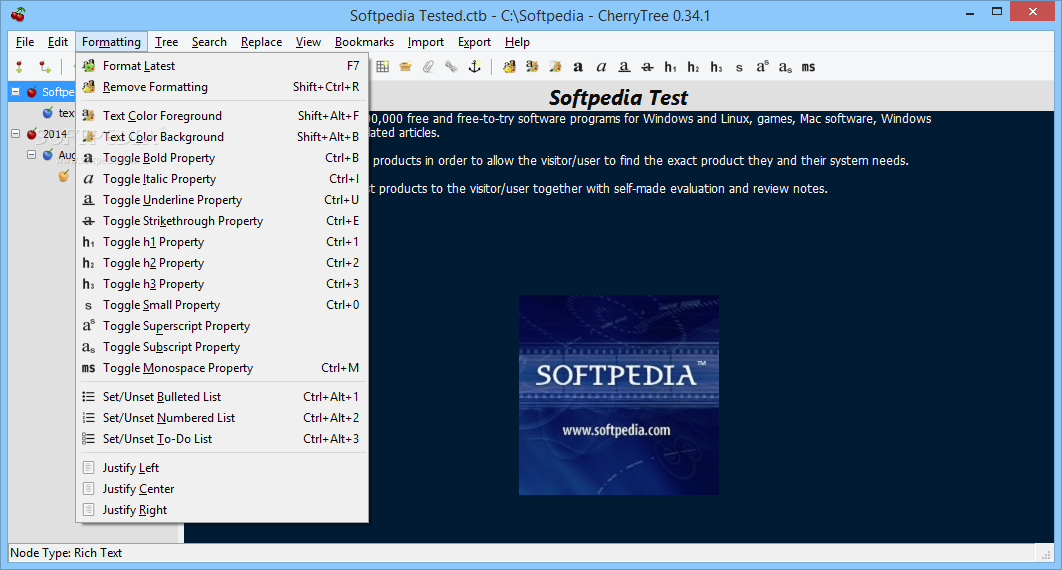Toggle italic using toolbar icon

tap(601, 66)
